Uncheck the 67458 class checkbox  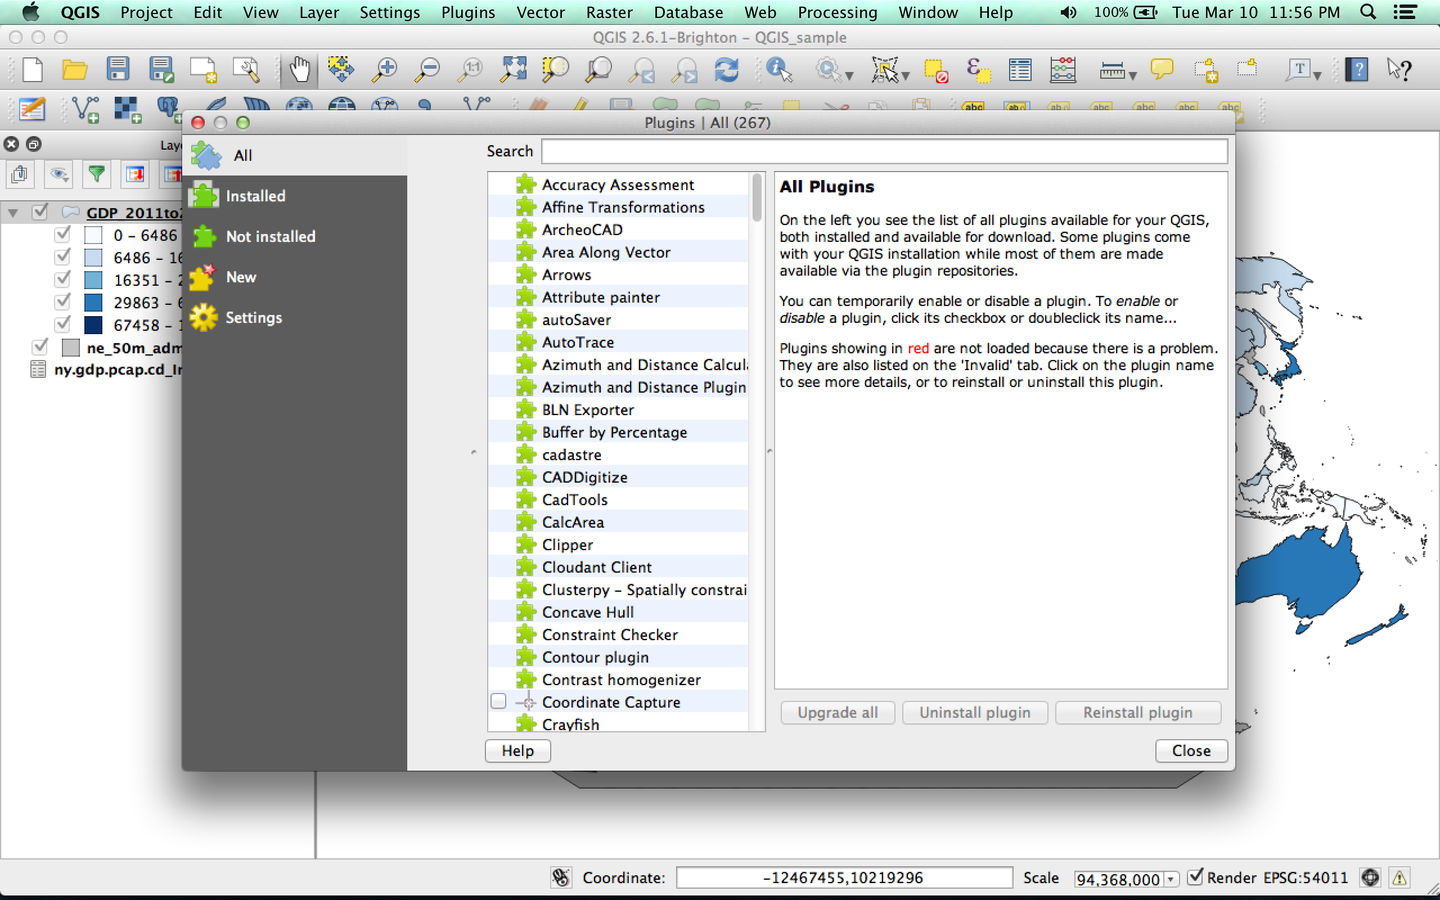click(63, 324)
